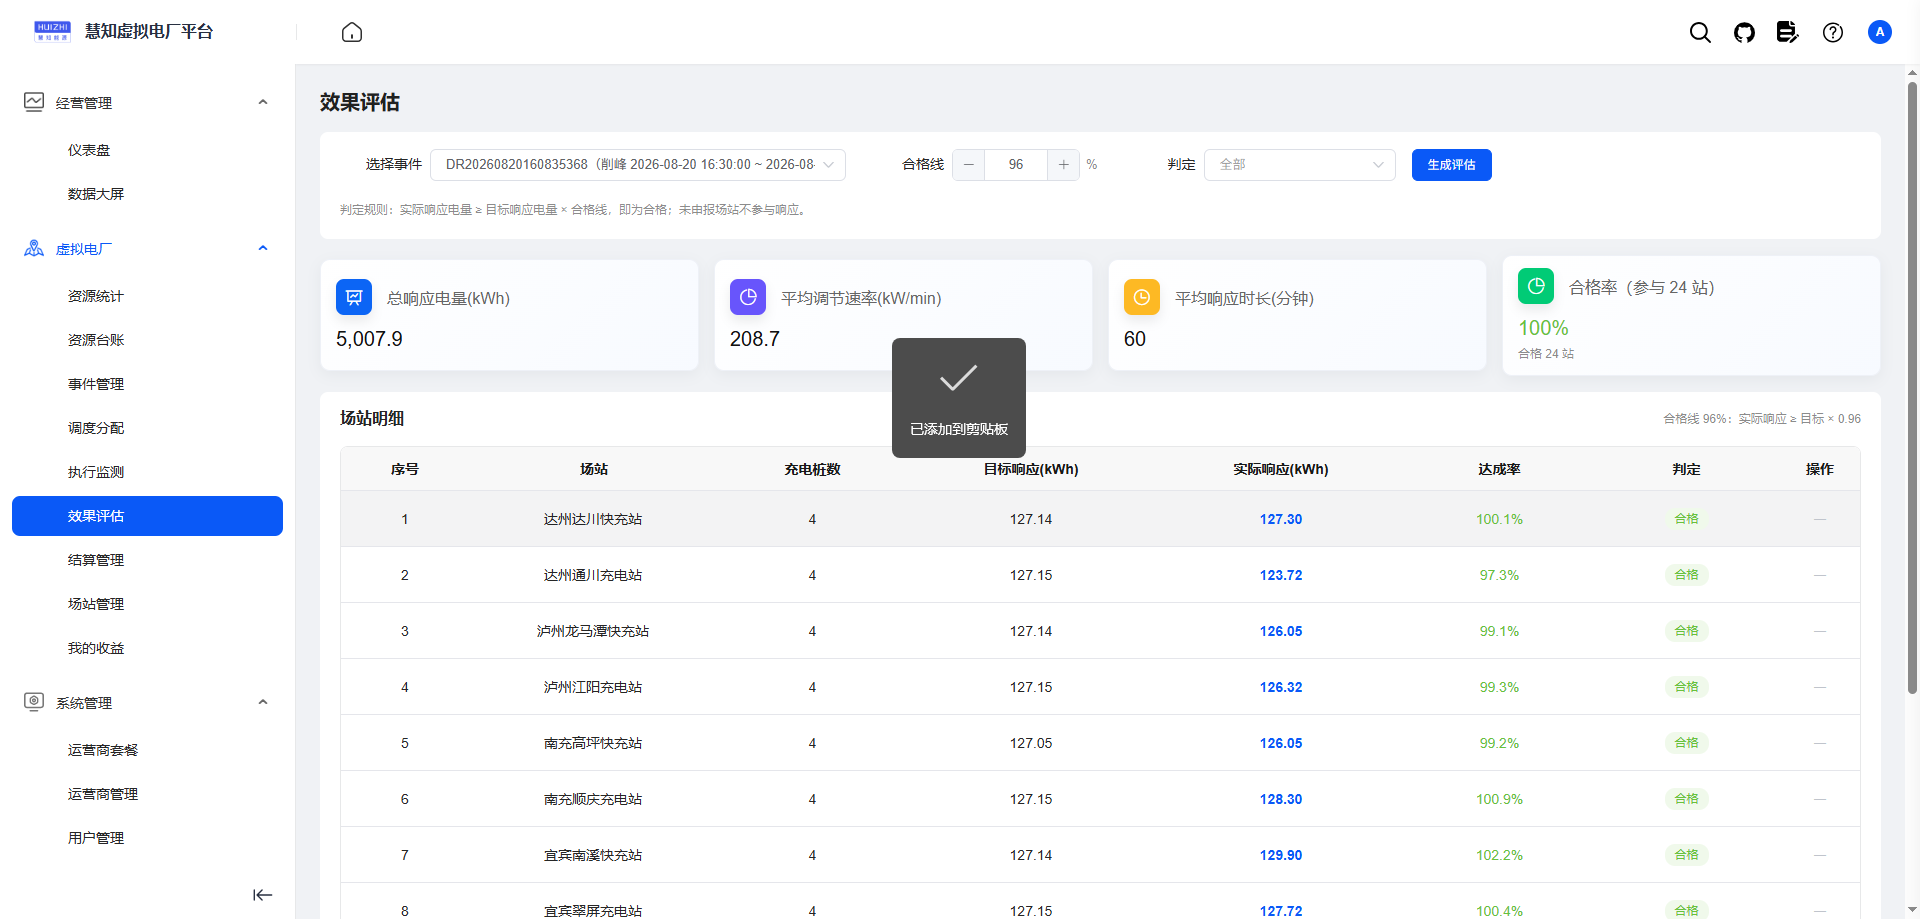Collapse the 虚拟电厂 menu group
The image size is (1920, 919).
263,248
